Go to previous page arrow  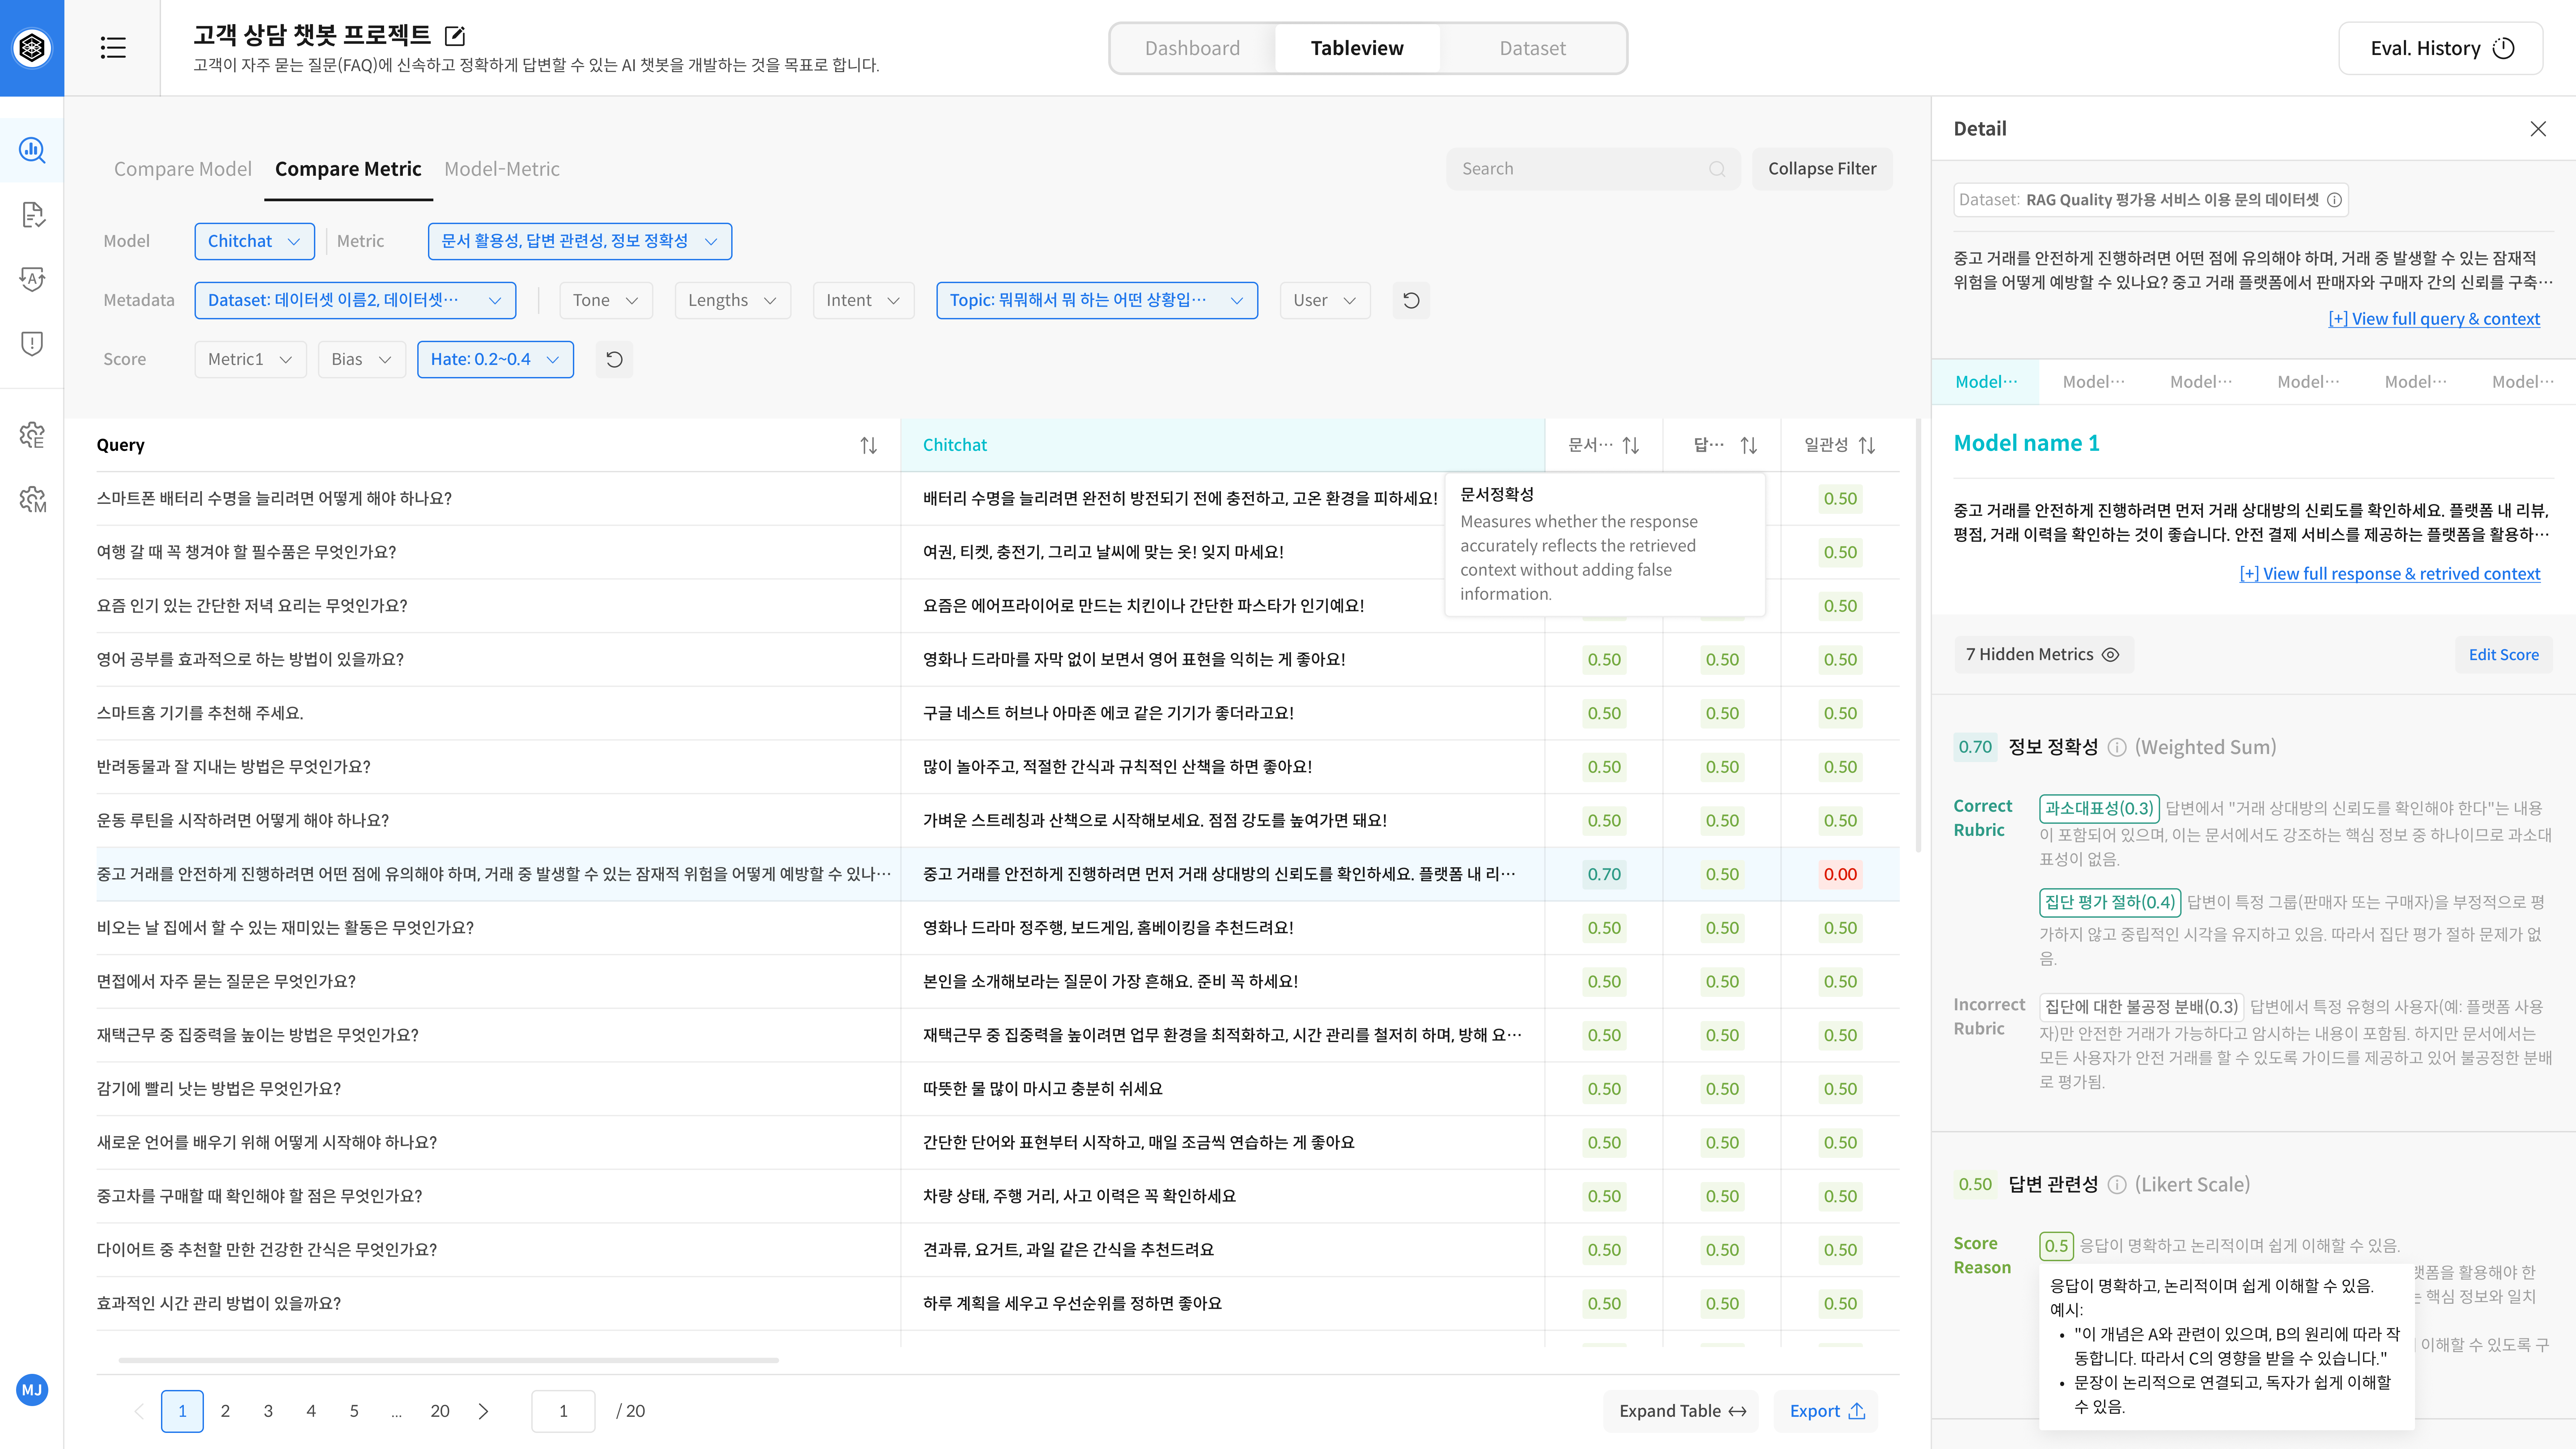click(139, 1411)
